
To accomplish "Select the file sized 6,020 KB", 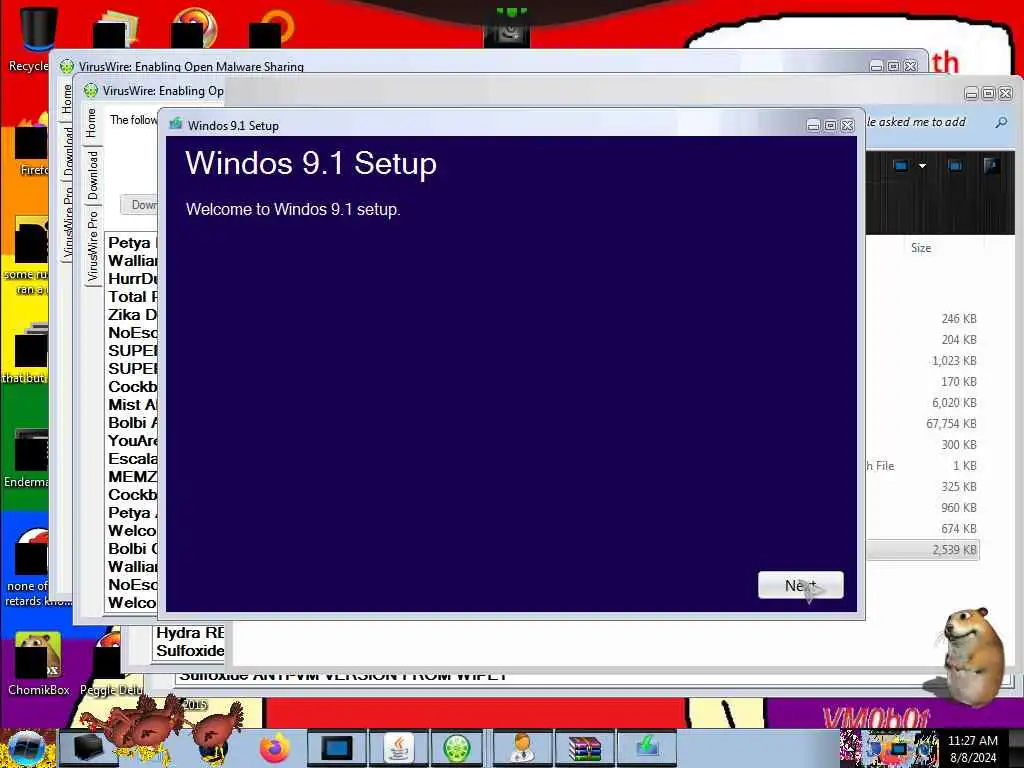I will point(923,403).
